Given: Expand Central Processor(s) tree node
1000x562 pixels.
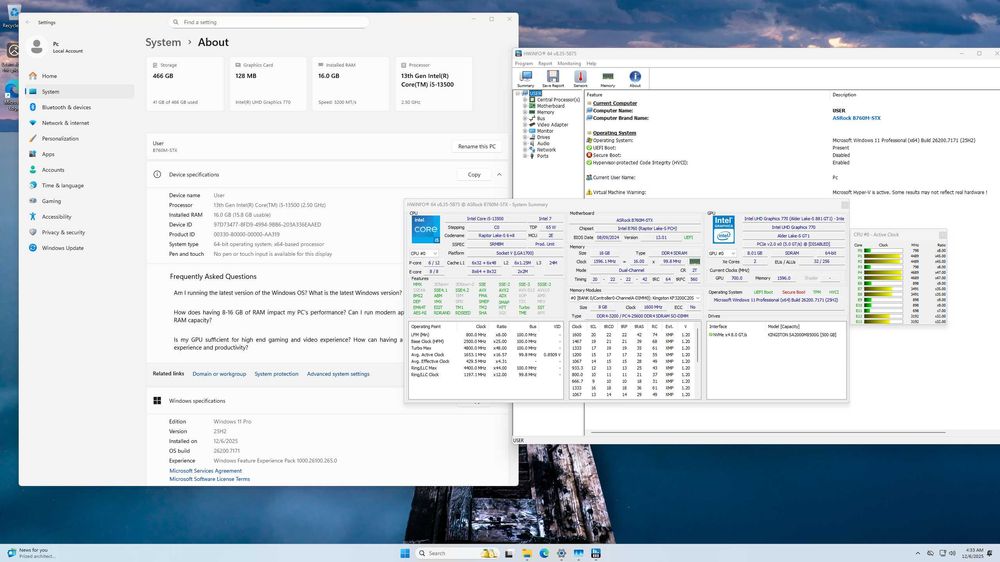Looking at the screenshot, I should pyautogui.click(x=525, y=100).
